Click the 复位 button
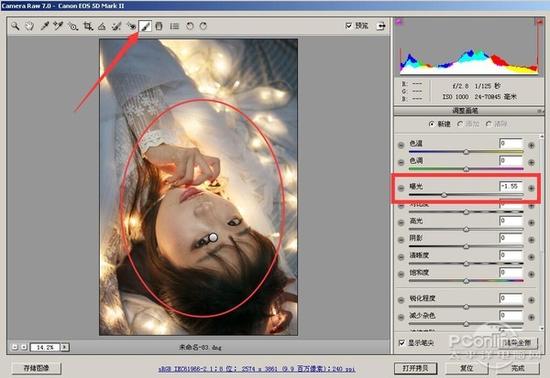Viewport: 550px width, 378px height. 467,368
